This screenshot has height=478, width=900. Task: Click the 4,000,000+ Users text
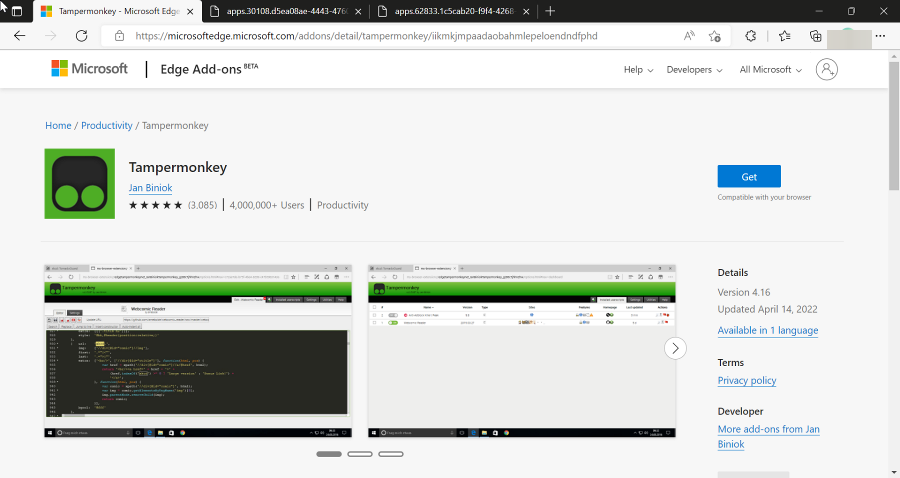pyautogui.click(x=267, y=205)
